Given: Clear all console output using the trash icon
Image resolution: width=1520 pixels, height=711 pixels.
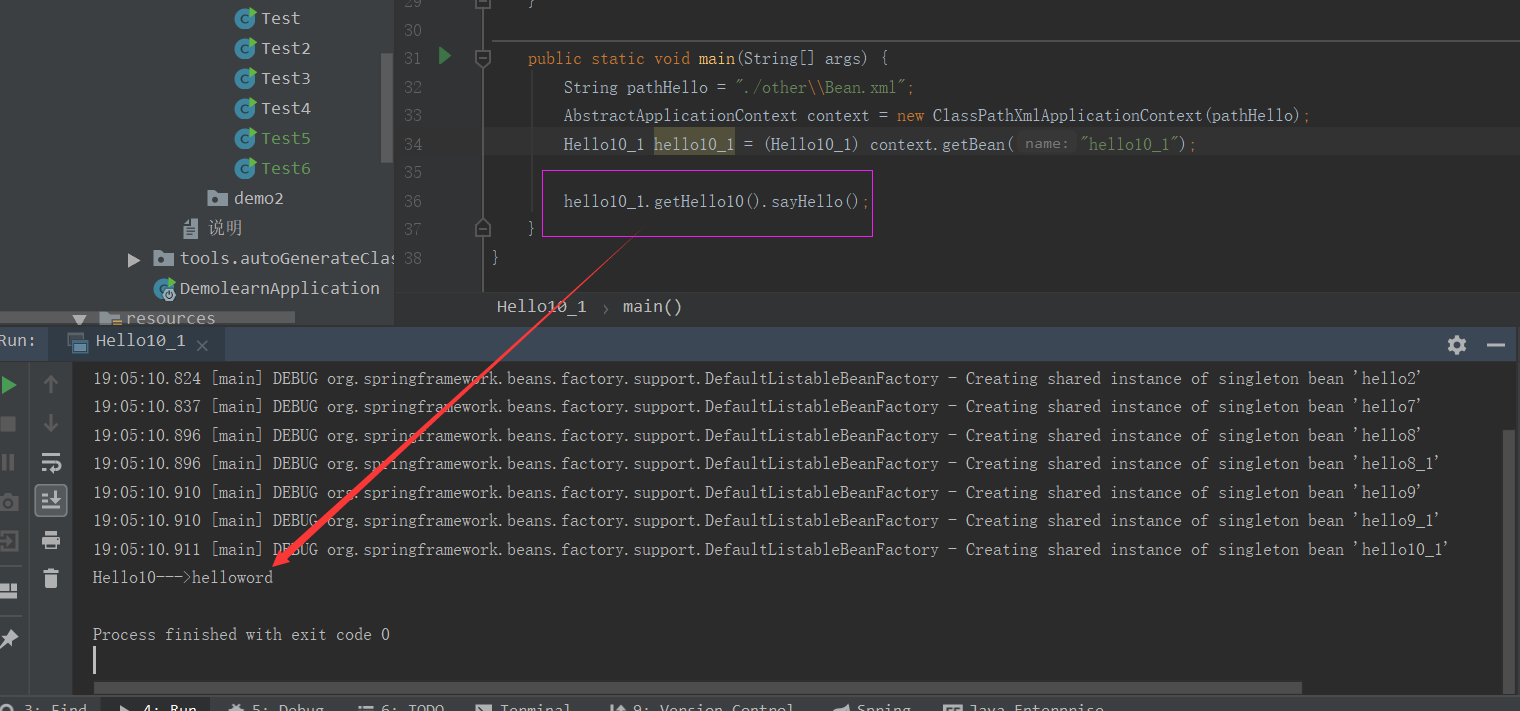Looking at the screenshot, I should (51, 578).
